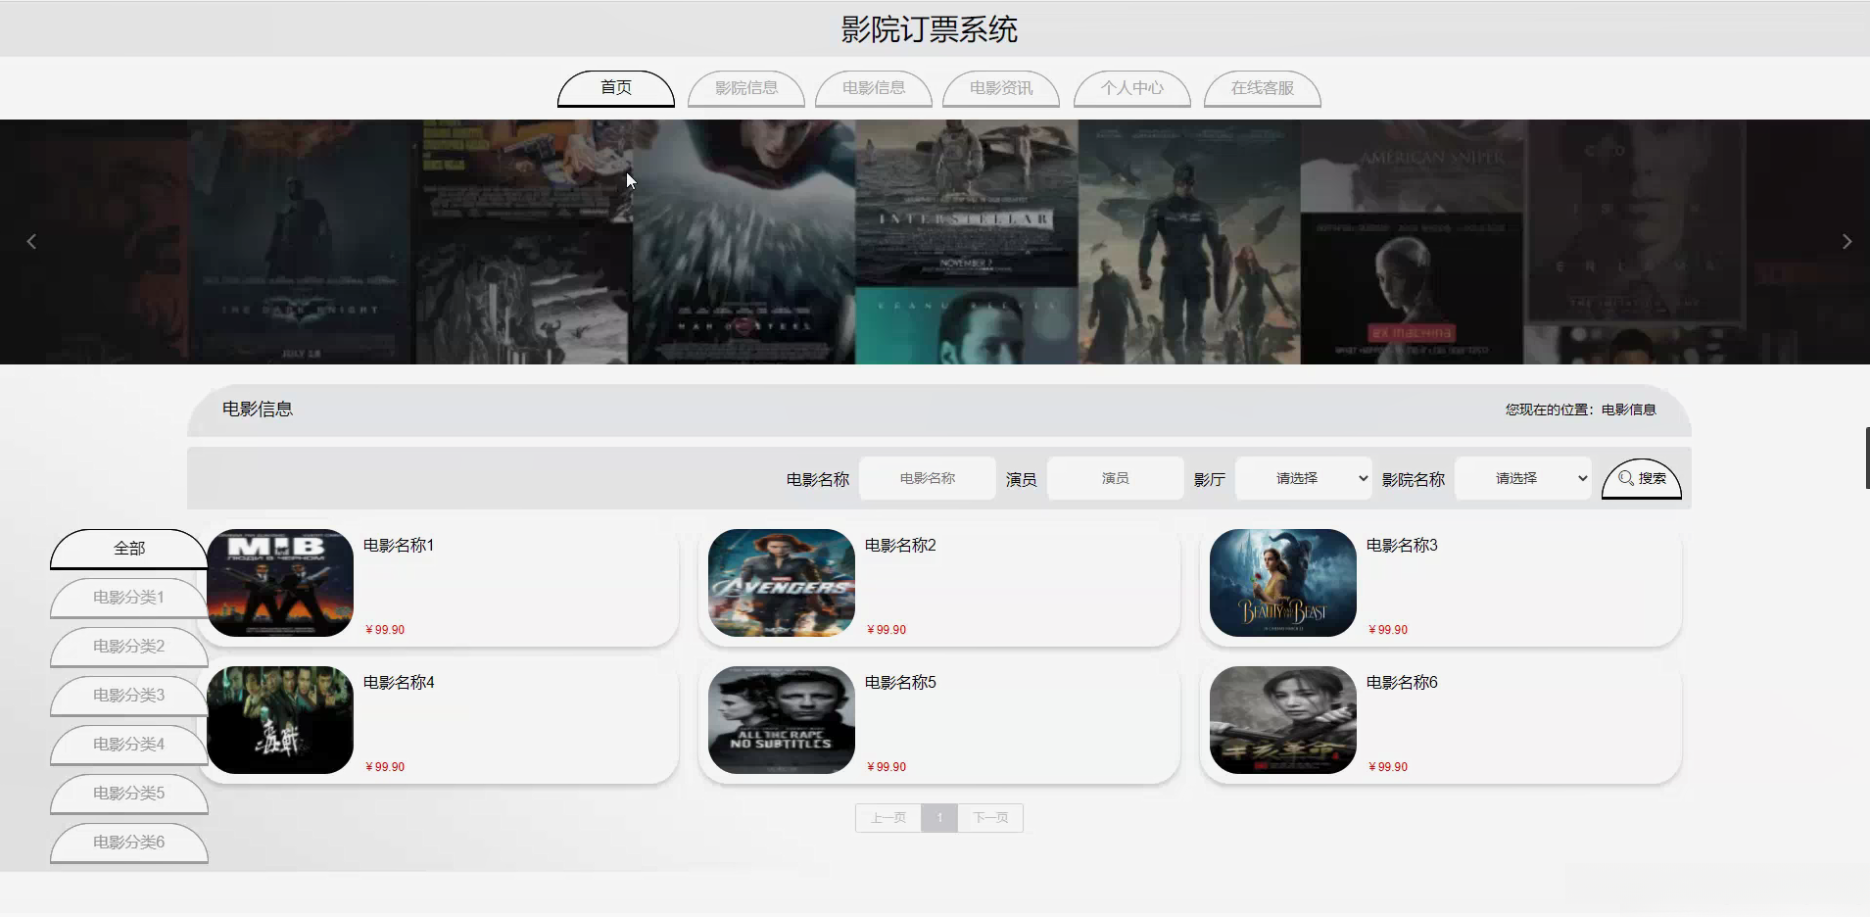This screenshot has height=917, width=1870.
Task: Open the 影院名称 dropdown
Action: tap(1523, 478)
